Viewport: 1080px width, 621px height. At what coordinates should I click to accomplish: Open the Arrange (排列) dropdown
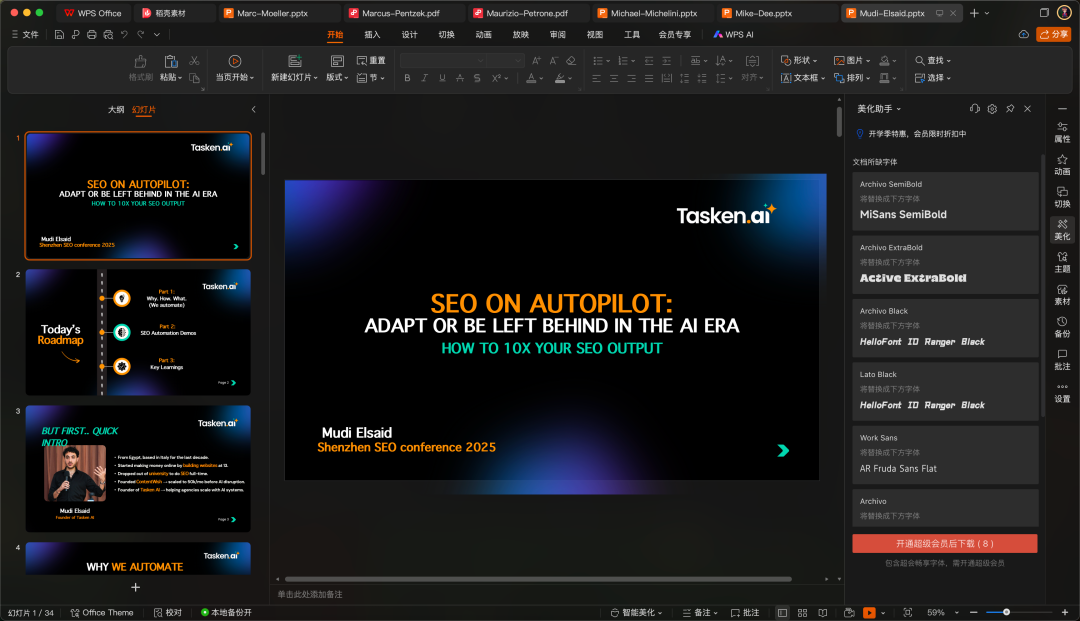click(852, 78)
